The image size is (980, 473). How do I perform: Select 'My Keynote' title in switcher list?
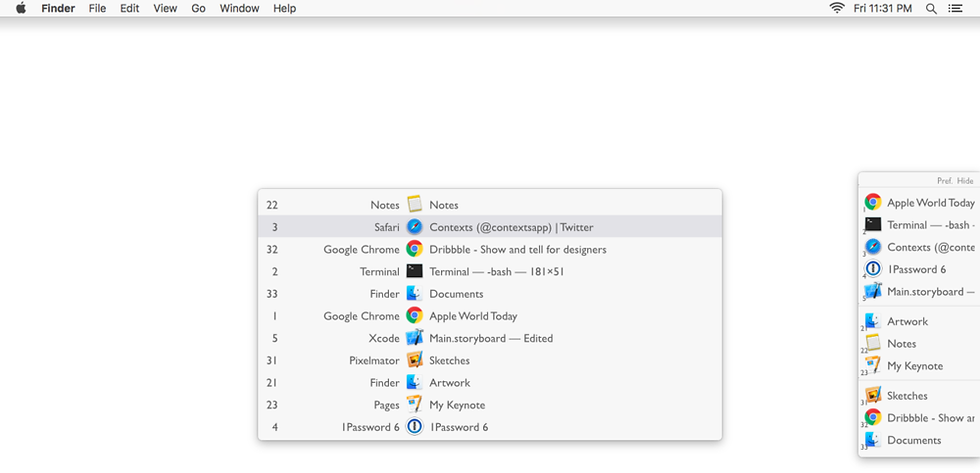(457, 405)
